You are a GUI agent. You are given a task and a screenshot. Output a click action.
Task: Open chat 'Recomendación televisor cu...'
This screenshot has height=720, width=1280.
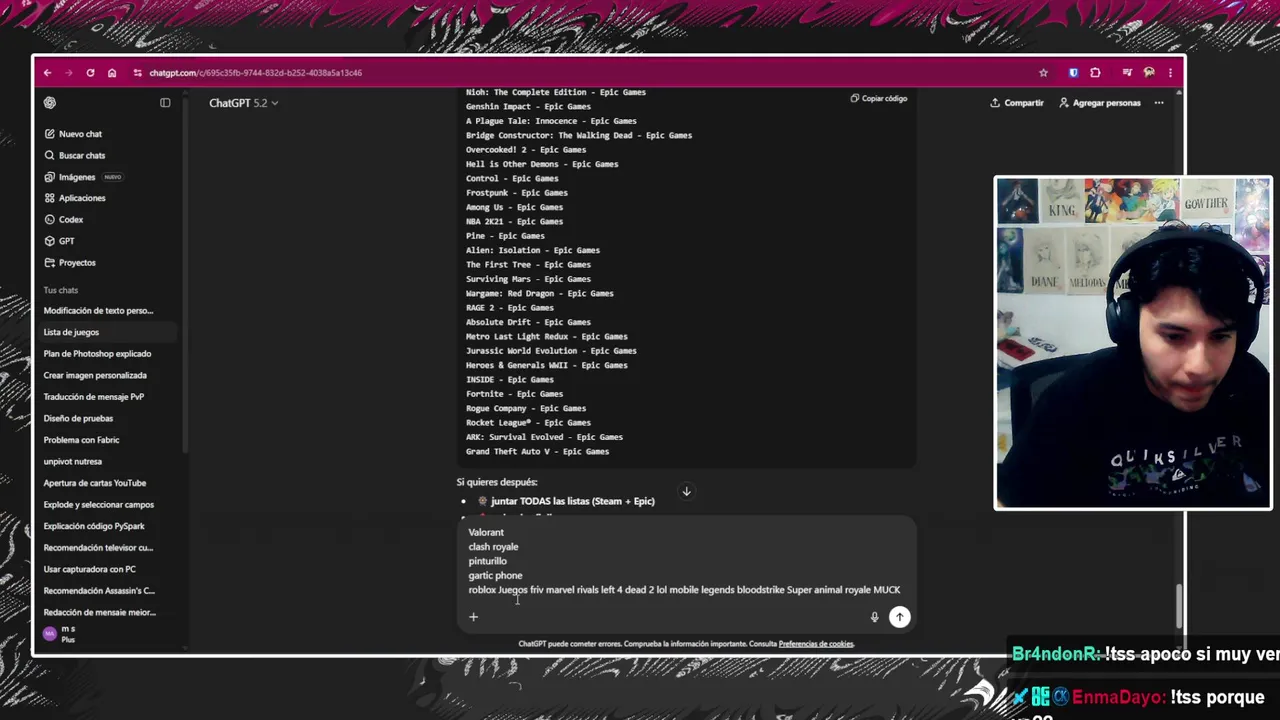(x=98, y=548)
